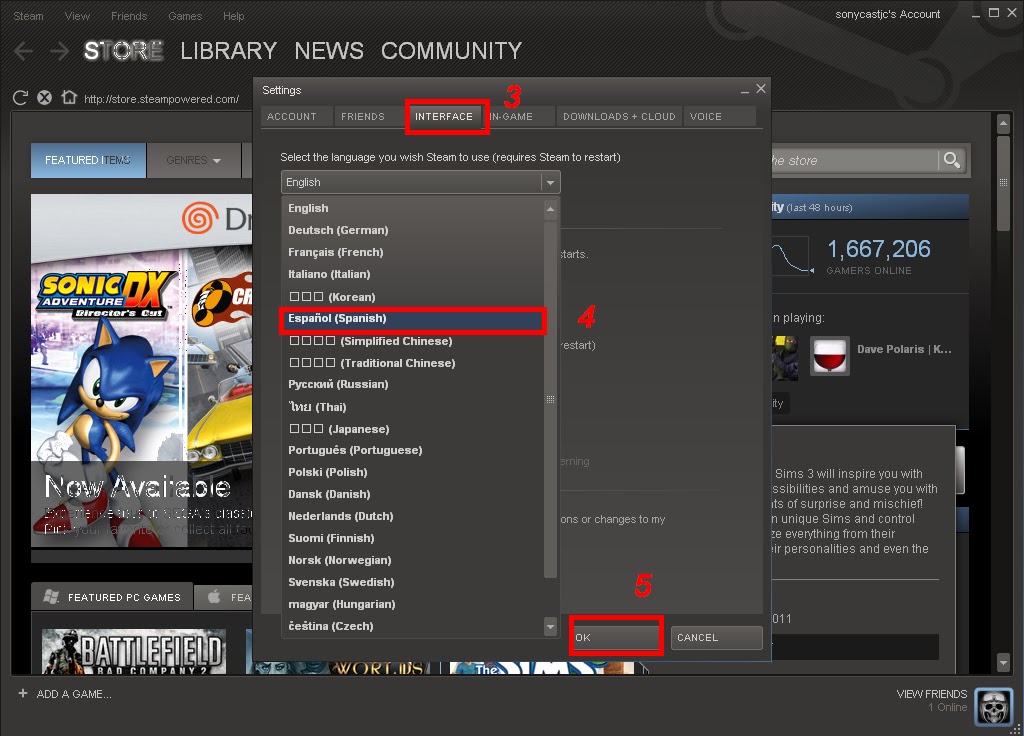Select Polski (Polish) language
The width and height of the screenshot is (1024, 736).
pyautogui.click(x=412, y=472)
